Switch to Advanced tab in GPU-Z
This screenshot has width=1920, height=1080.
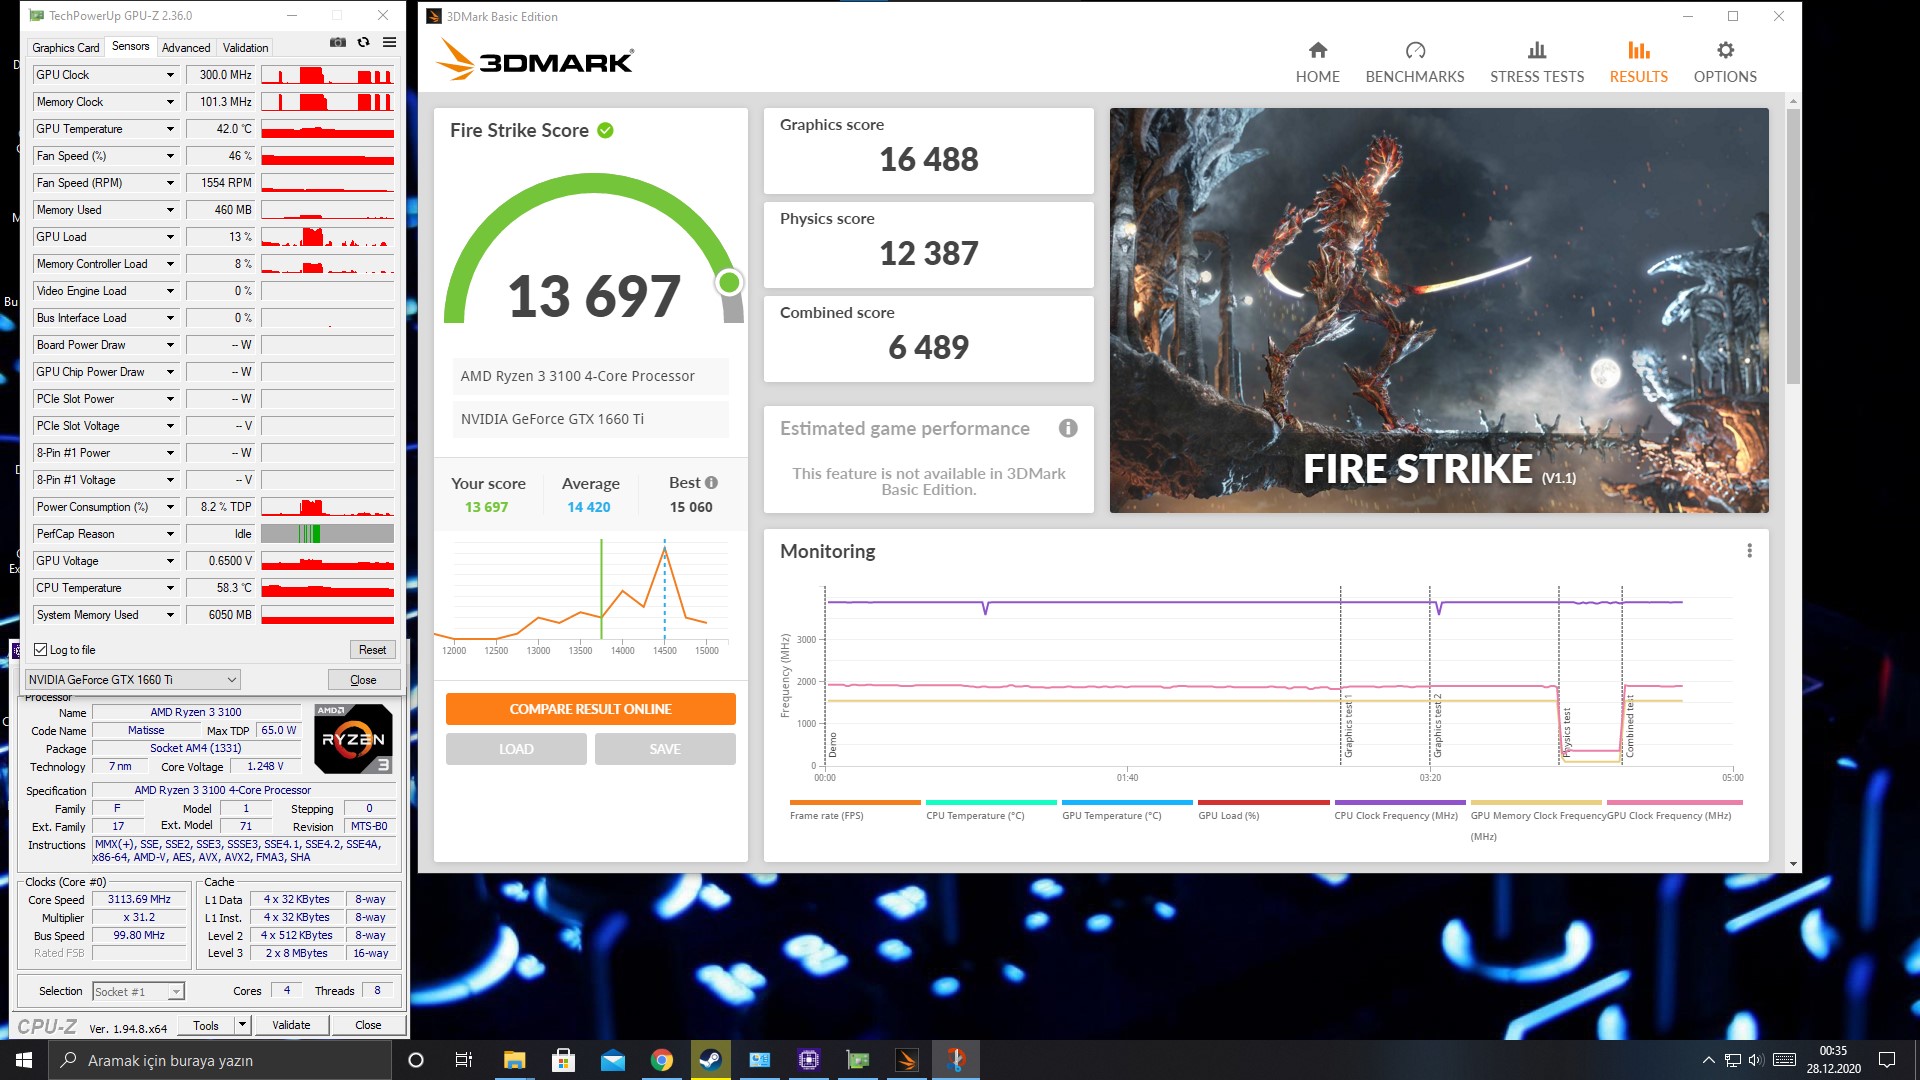(186, 48)
